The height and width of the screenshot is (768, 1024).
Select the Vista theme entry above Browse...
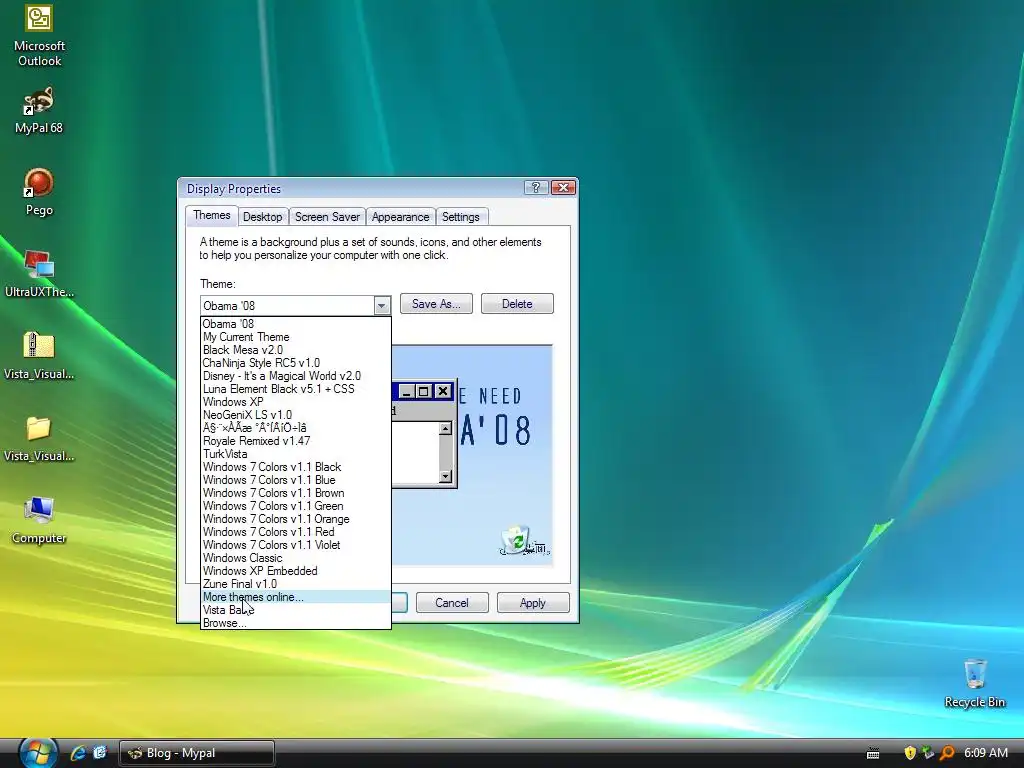(x=295, y=610)
